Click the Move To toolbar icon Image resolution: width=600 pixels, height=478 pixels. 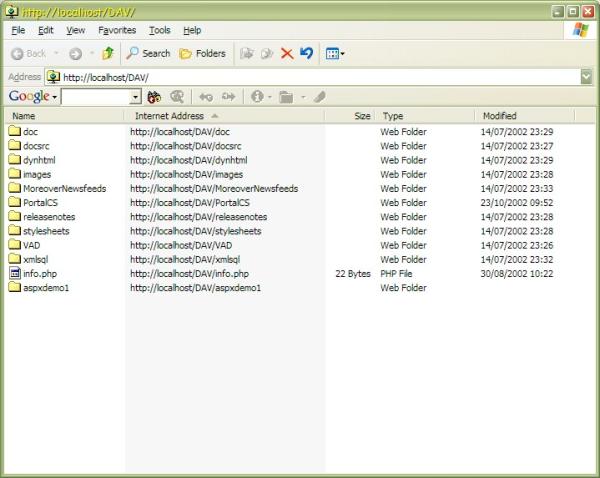click(247, 54)
